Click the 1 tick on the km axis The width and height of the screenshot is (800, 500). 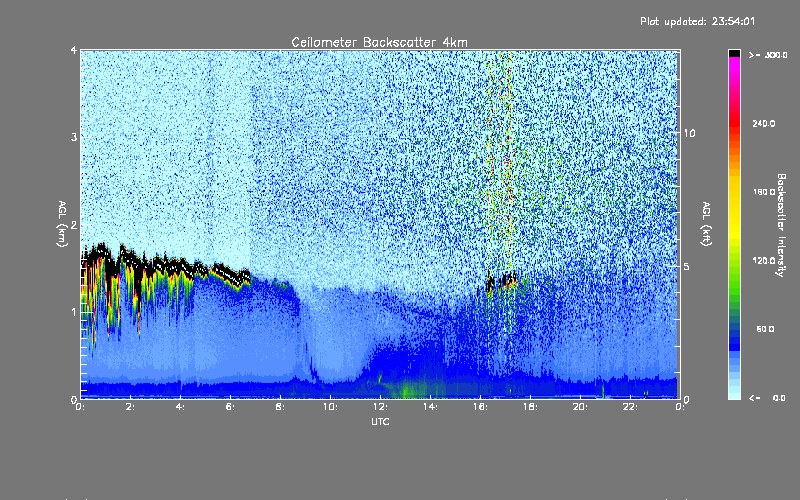[x=74, y=312]
